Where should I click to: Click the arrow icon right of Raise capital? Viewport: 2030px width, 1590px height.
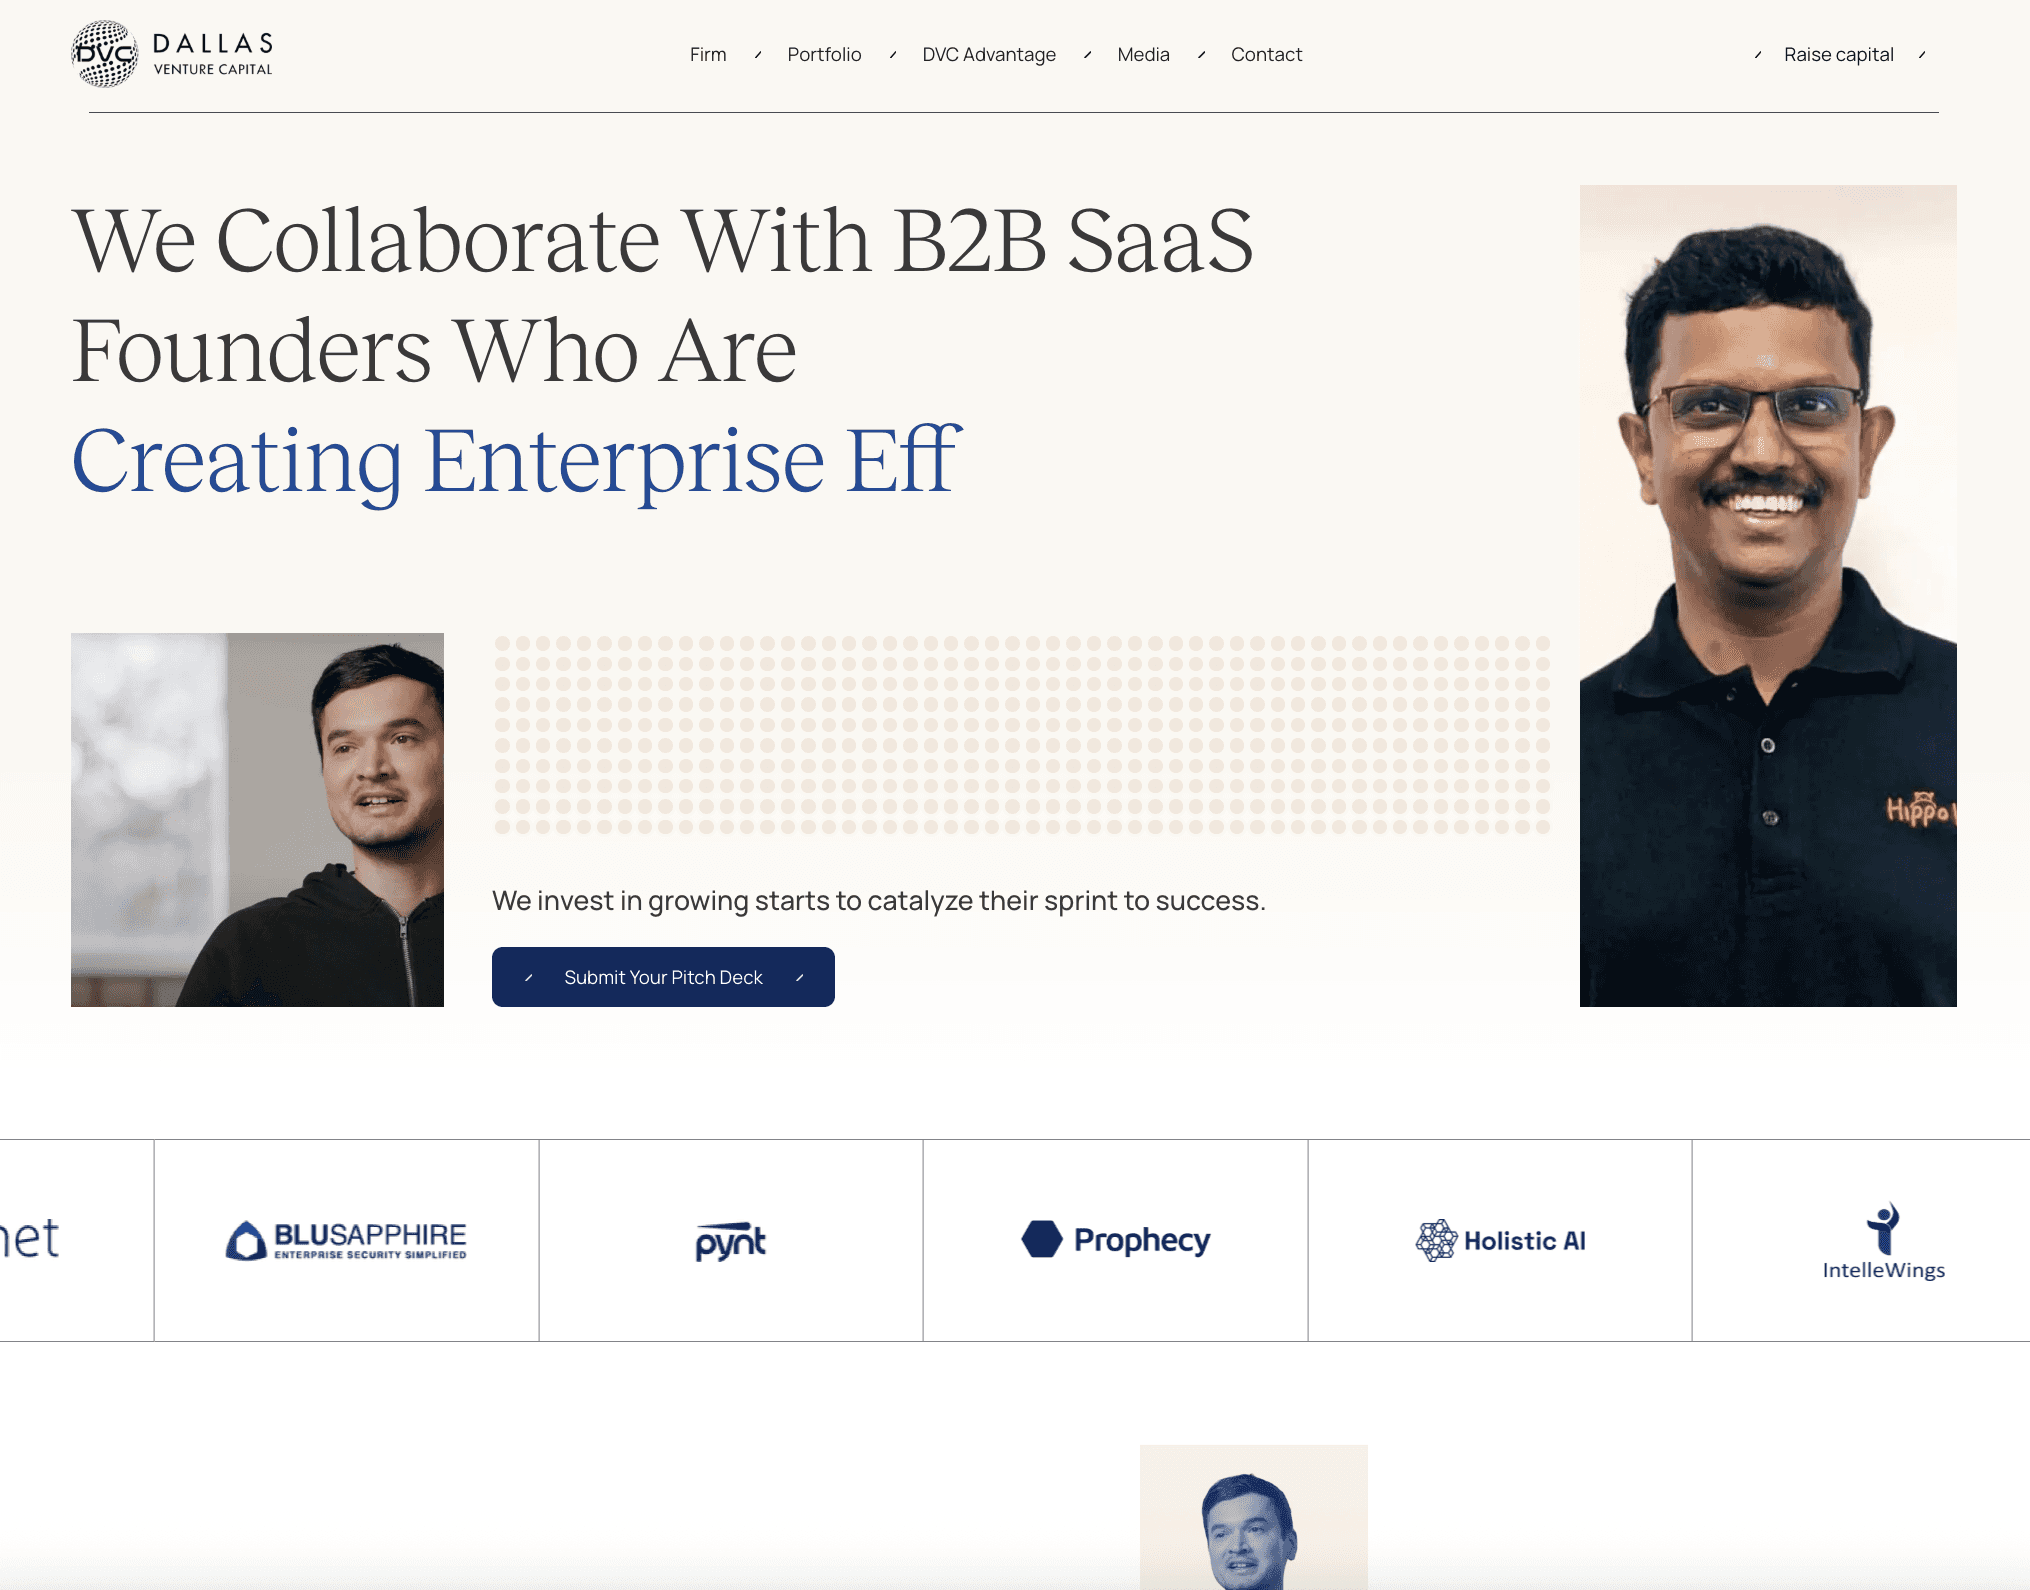[1922, 55]
